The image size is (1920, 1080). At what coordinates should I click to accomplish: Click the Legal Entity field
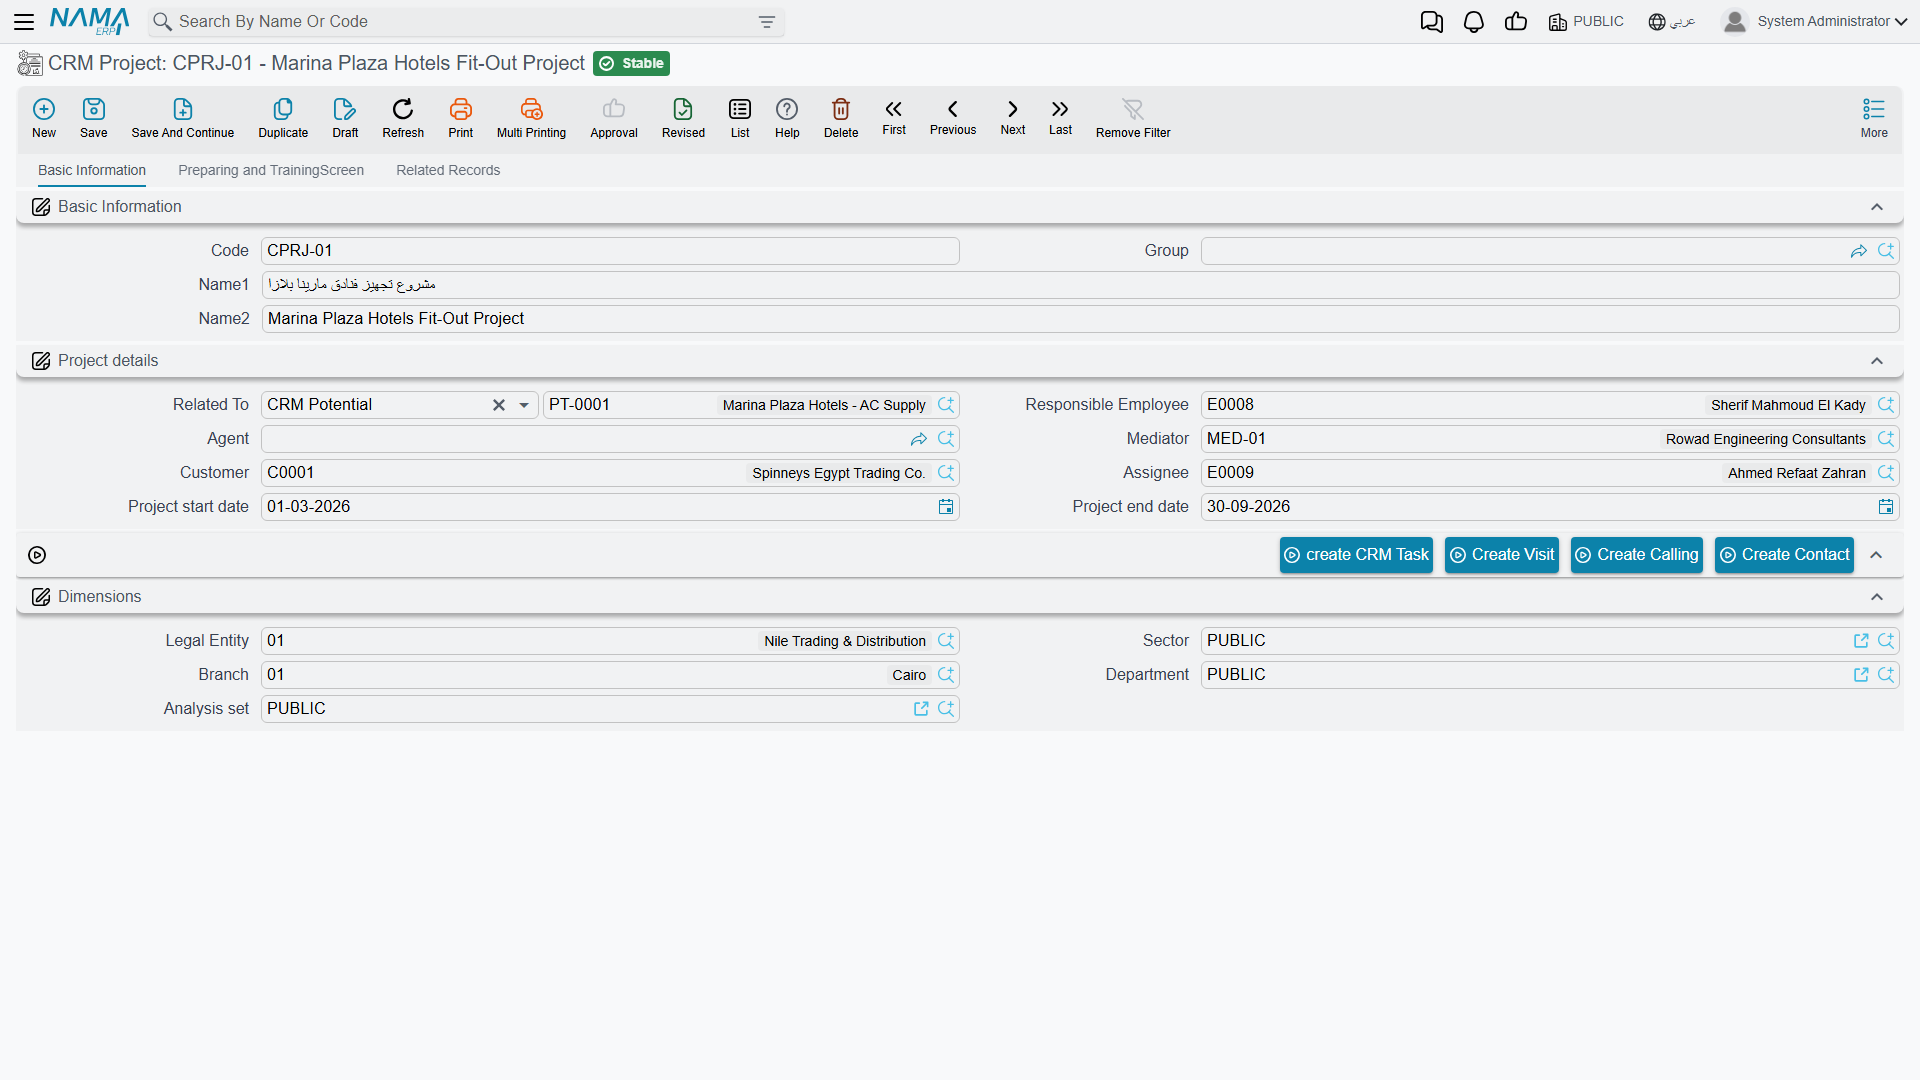[610, 641]
